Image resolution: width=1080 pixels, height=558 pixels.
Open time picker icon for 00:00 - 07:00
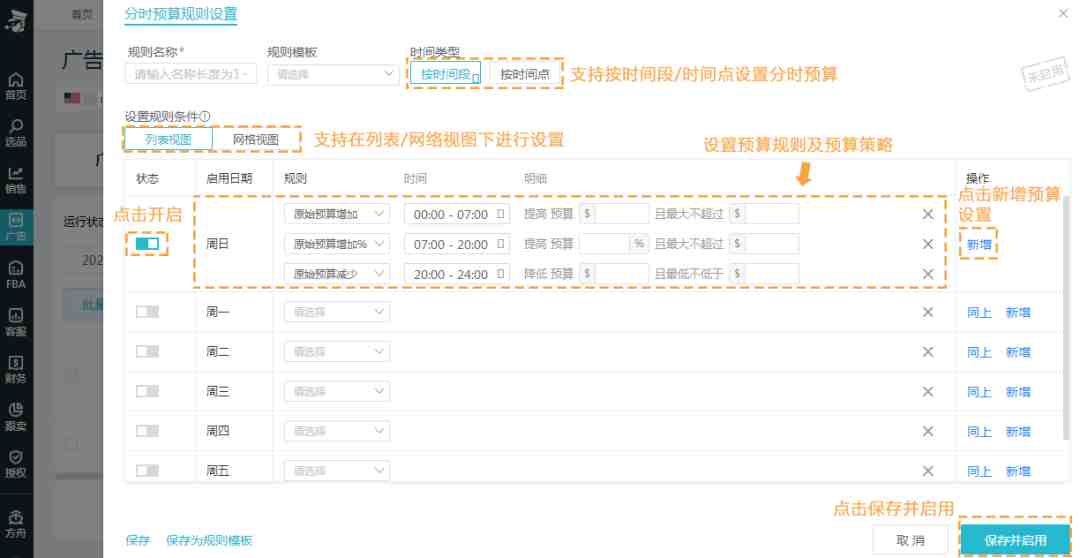pyautogui.click(x=500, y=214)
